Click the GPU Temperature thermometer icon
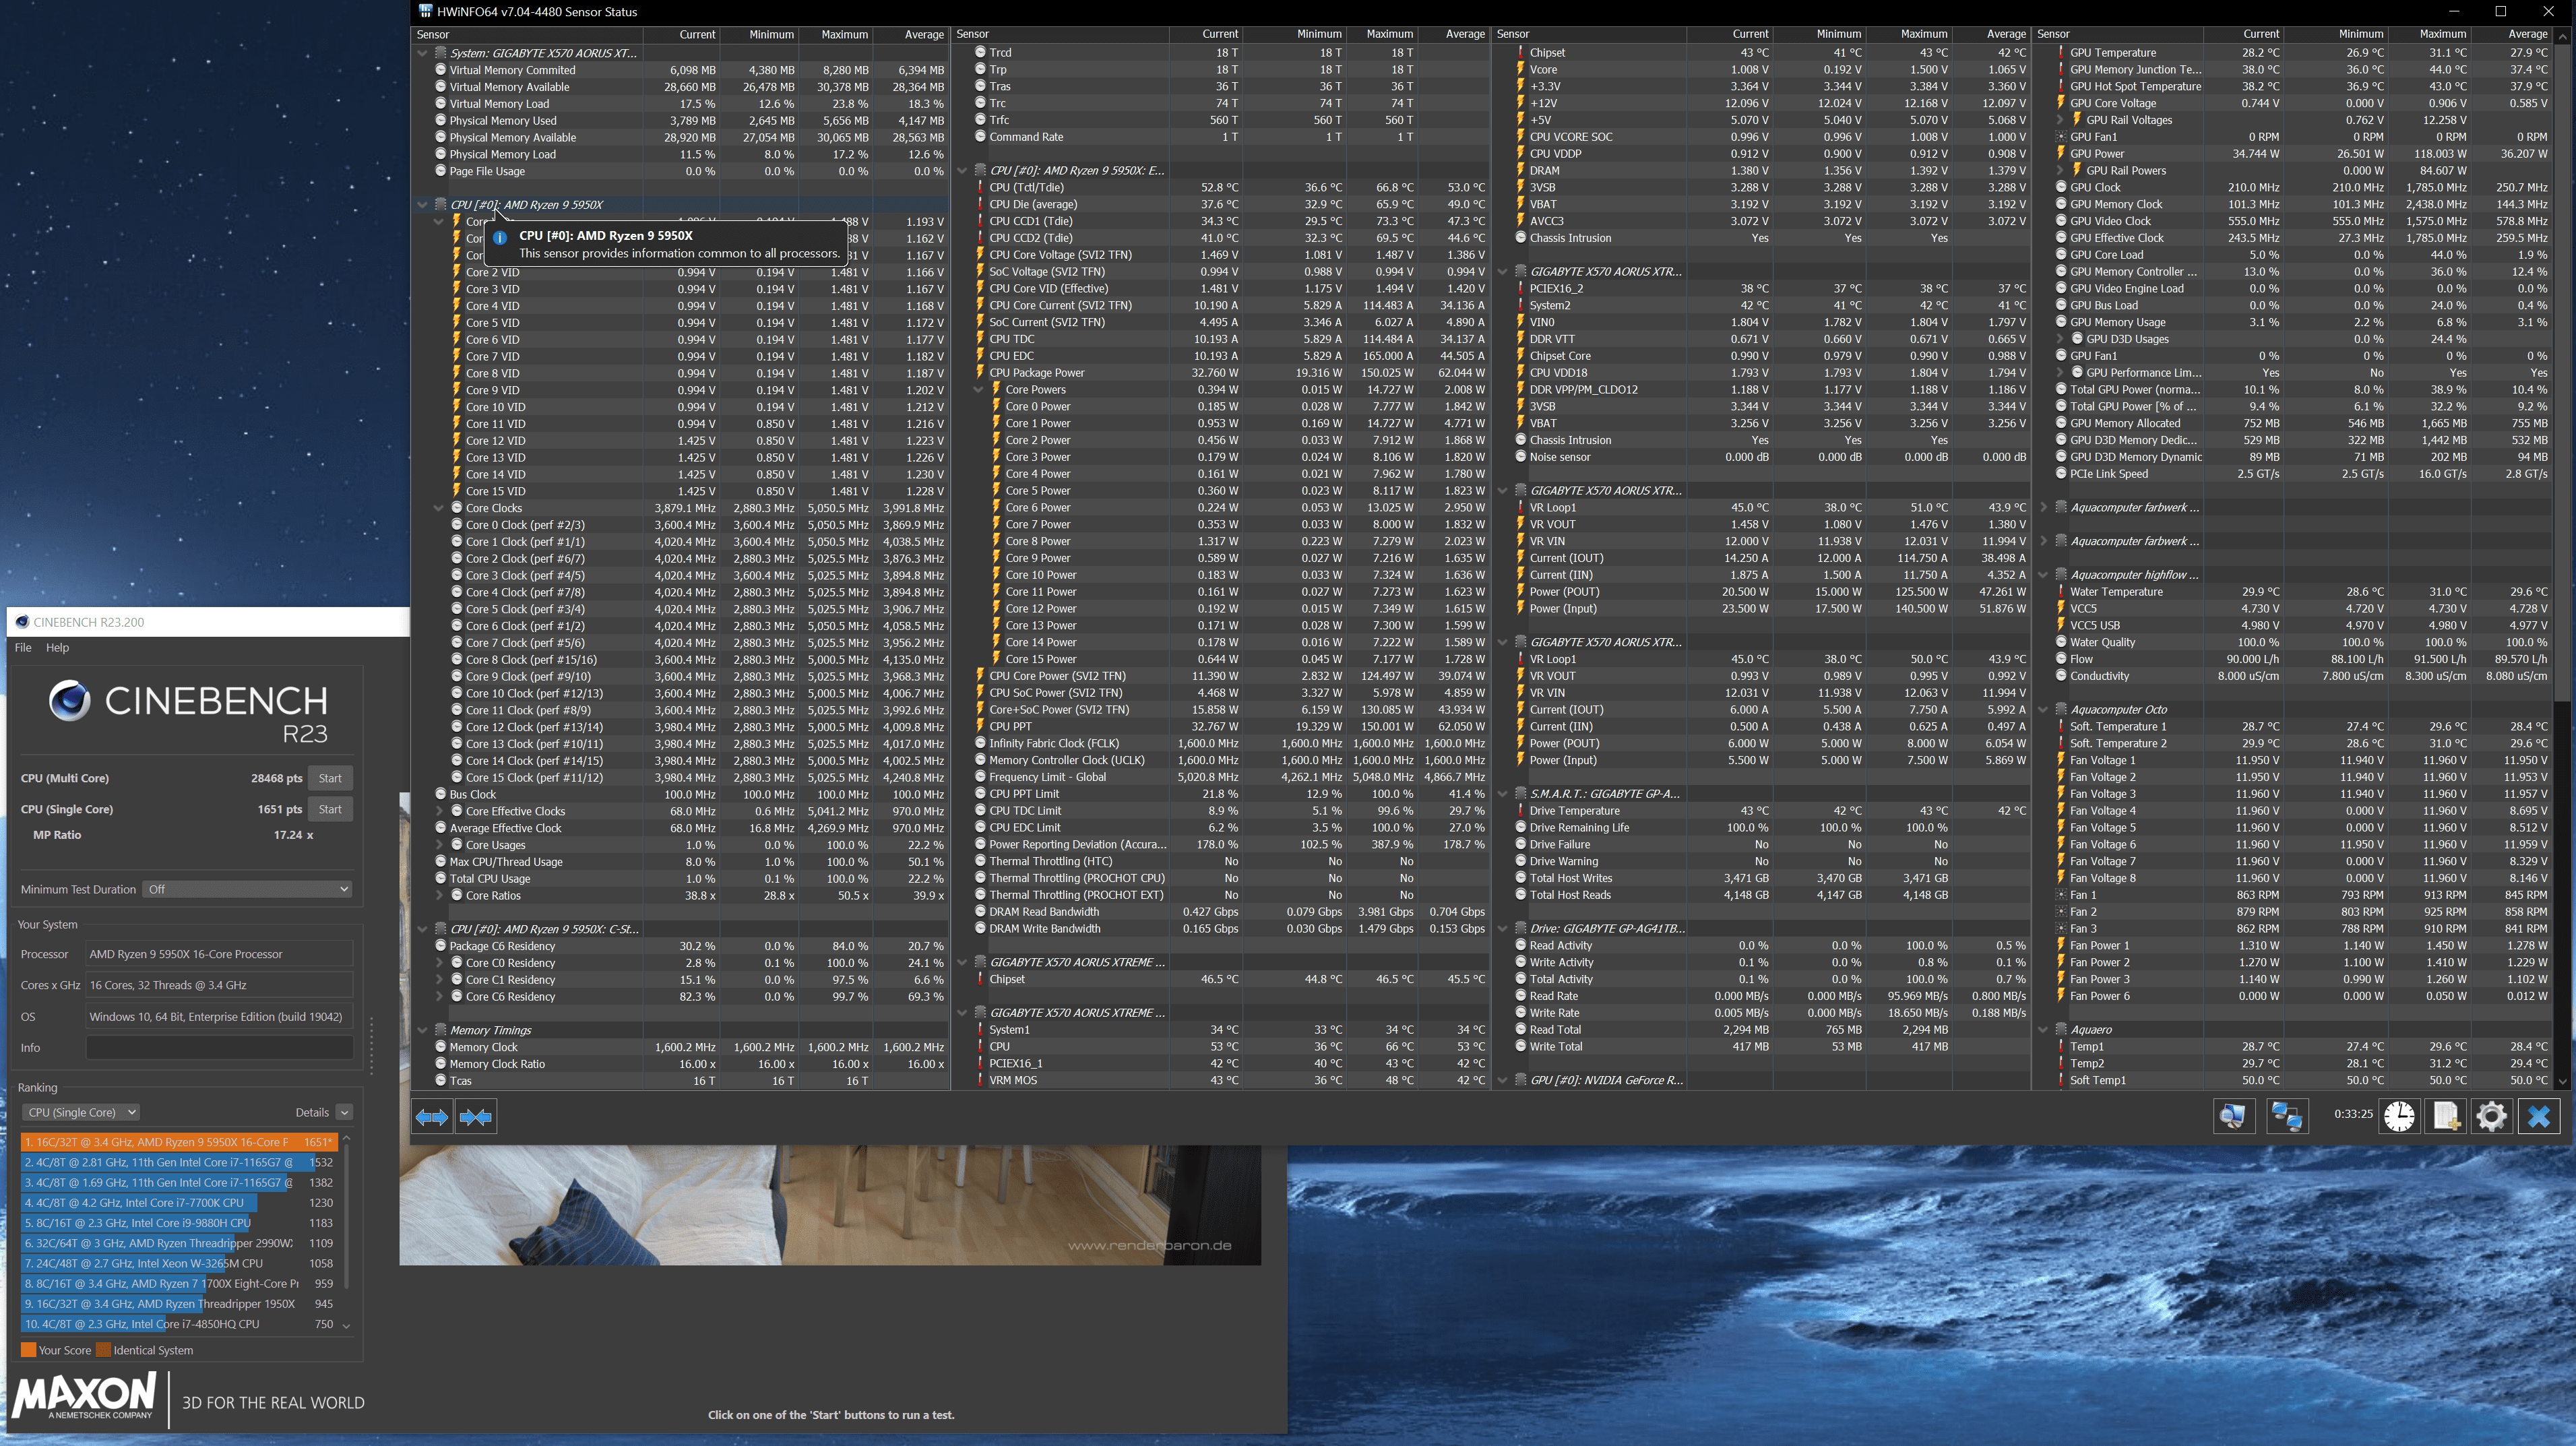The width and height of the screenshot is (2576, 1446). [x=2061, y=53]
